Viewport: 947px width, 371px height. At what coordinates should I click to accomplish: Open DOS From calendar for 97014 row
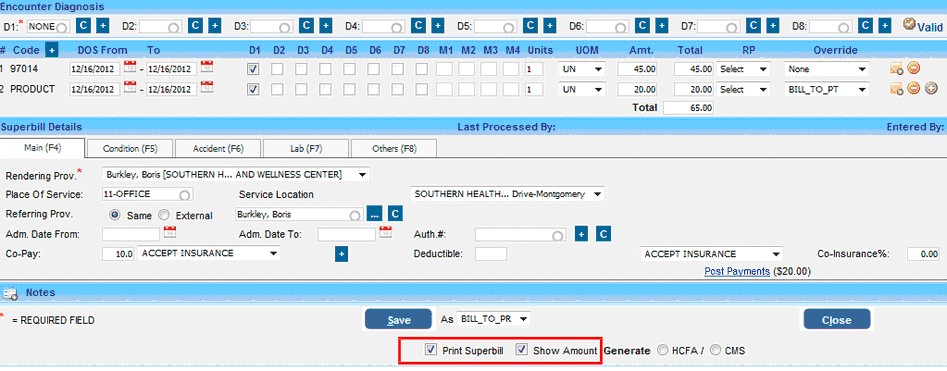point(130,67)
